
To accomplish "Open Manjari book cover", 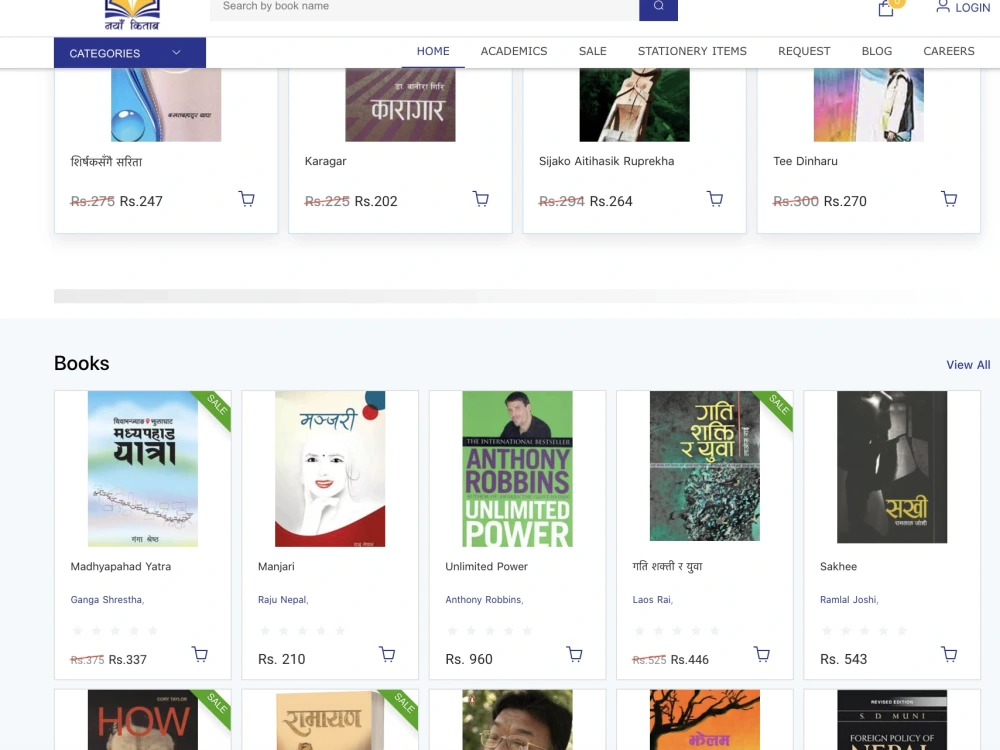I will click(330, 469).
